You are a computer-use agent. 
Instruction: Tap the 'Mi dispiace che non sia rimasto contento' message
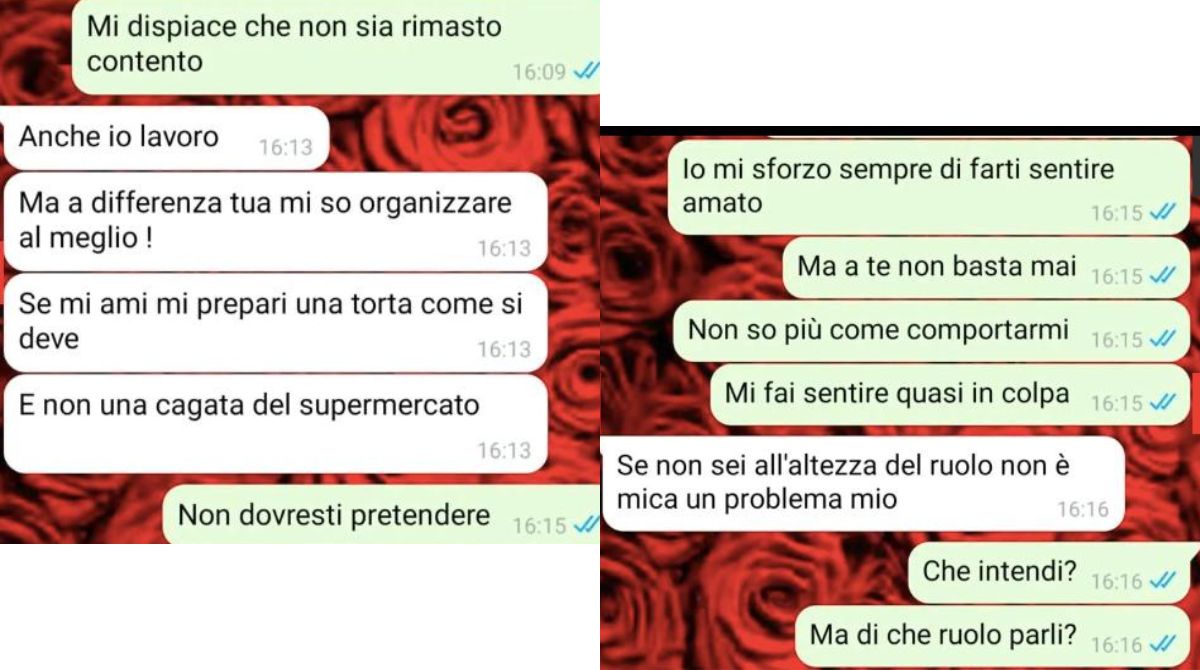pos(336,46)
